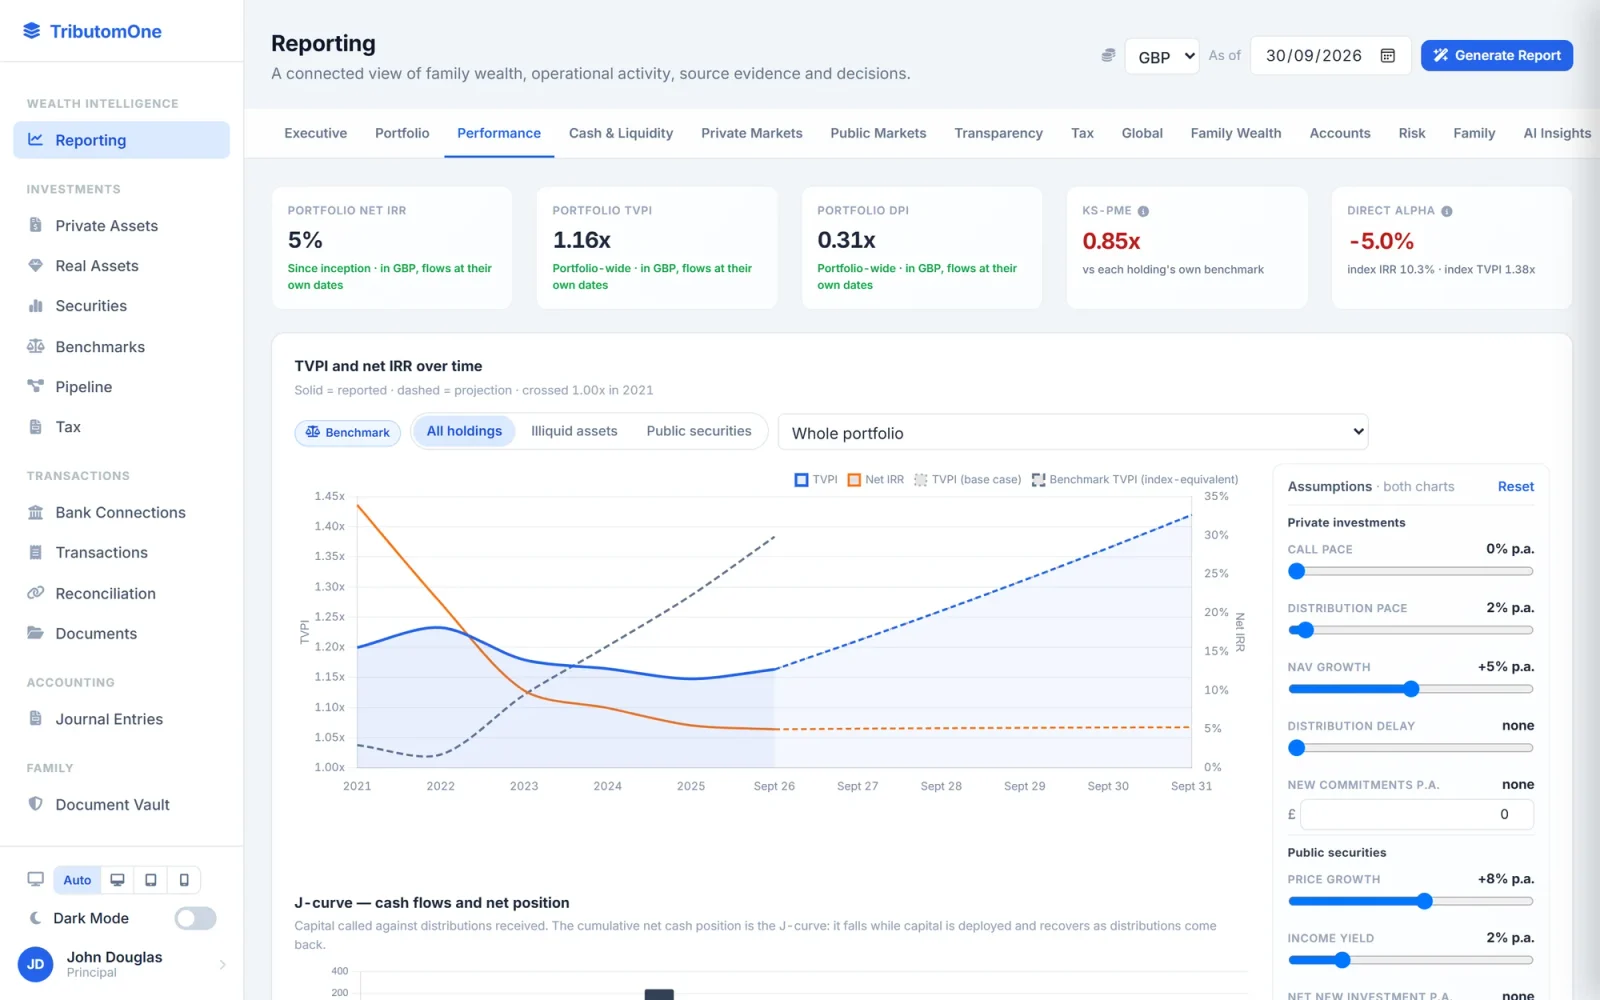Click the KS-PME info icon
Viewport: 1600px width, 1000px height.
(x=1143, y=211)
